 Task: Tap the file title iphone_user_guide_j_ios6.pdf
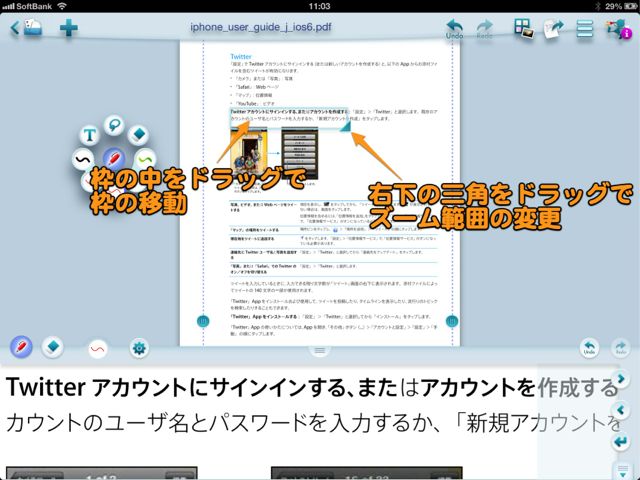pos(261,27)
